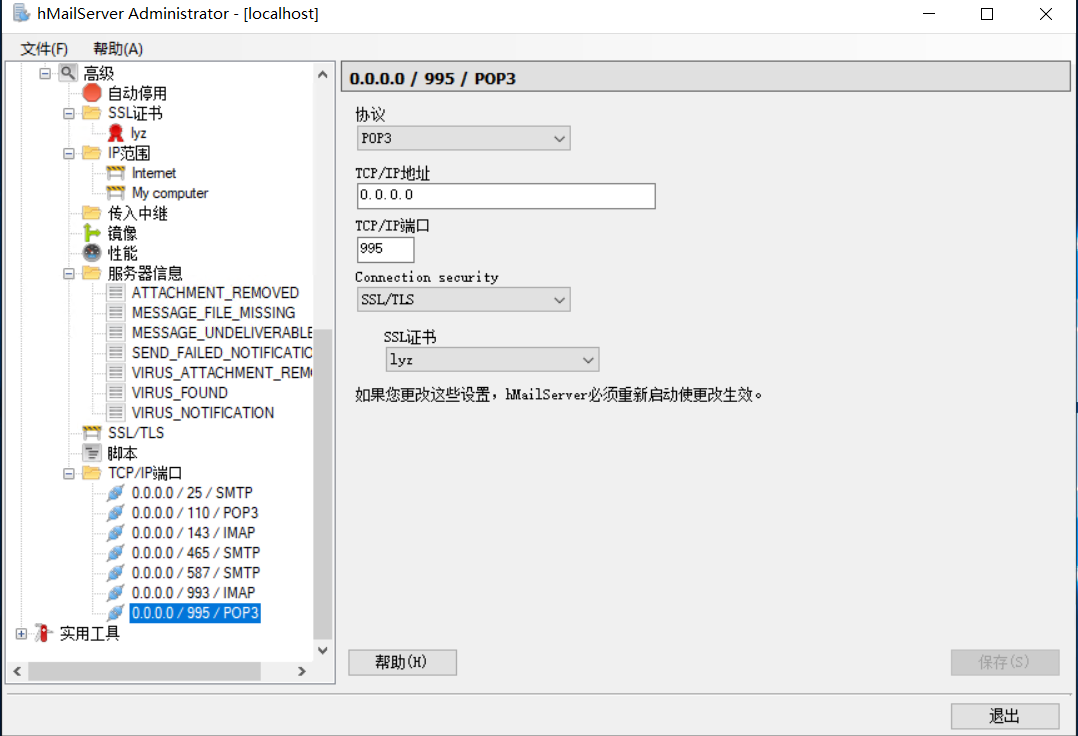The height and width of the screenshot is (736, 1078).
Task: Click inside the TCP/IP地址 input field
Action: [x=505, y=196]
